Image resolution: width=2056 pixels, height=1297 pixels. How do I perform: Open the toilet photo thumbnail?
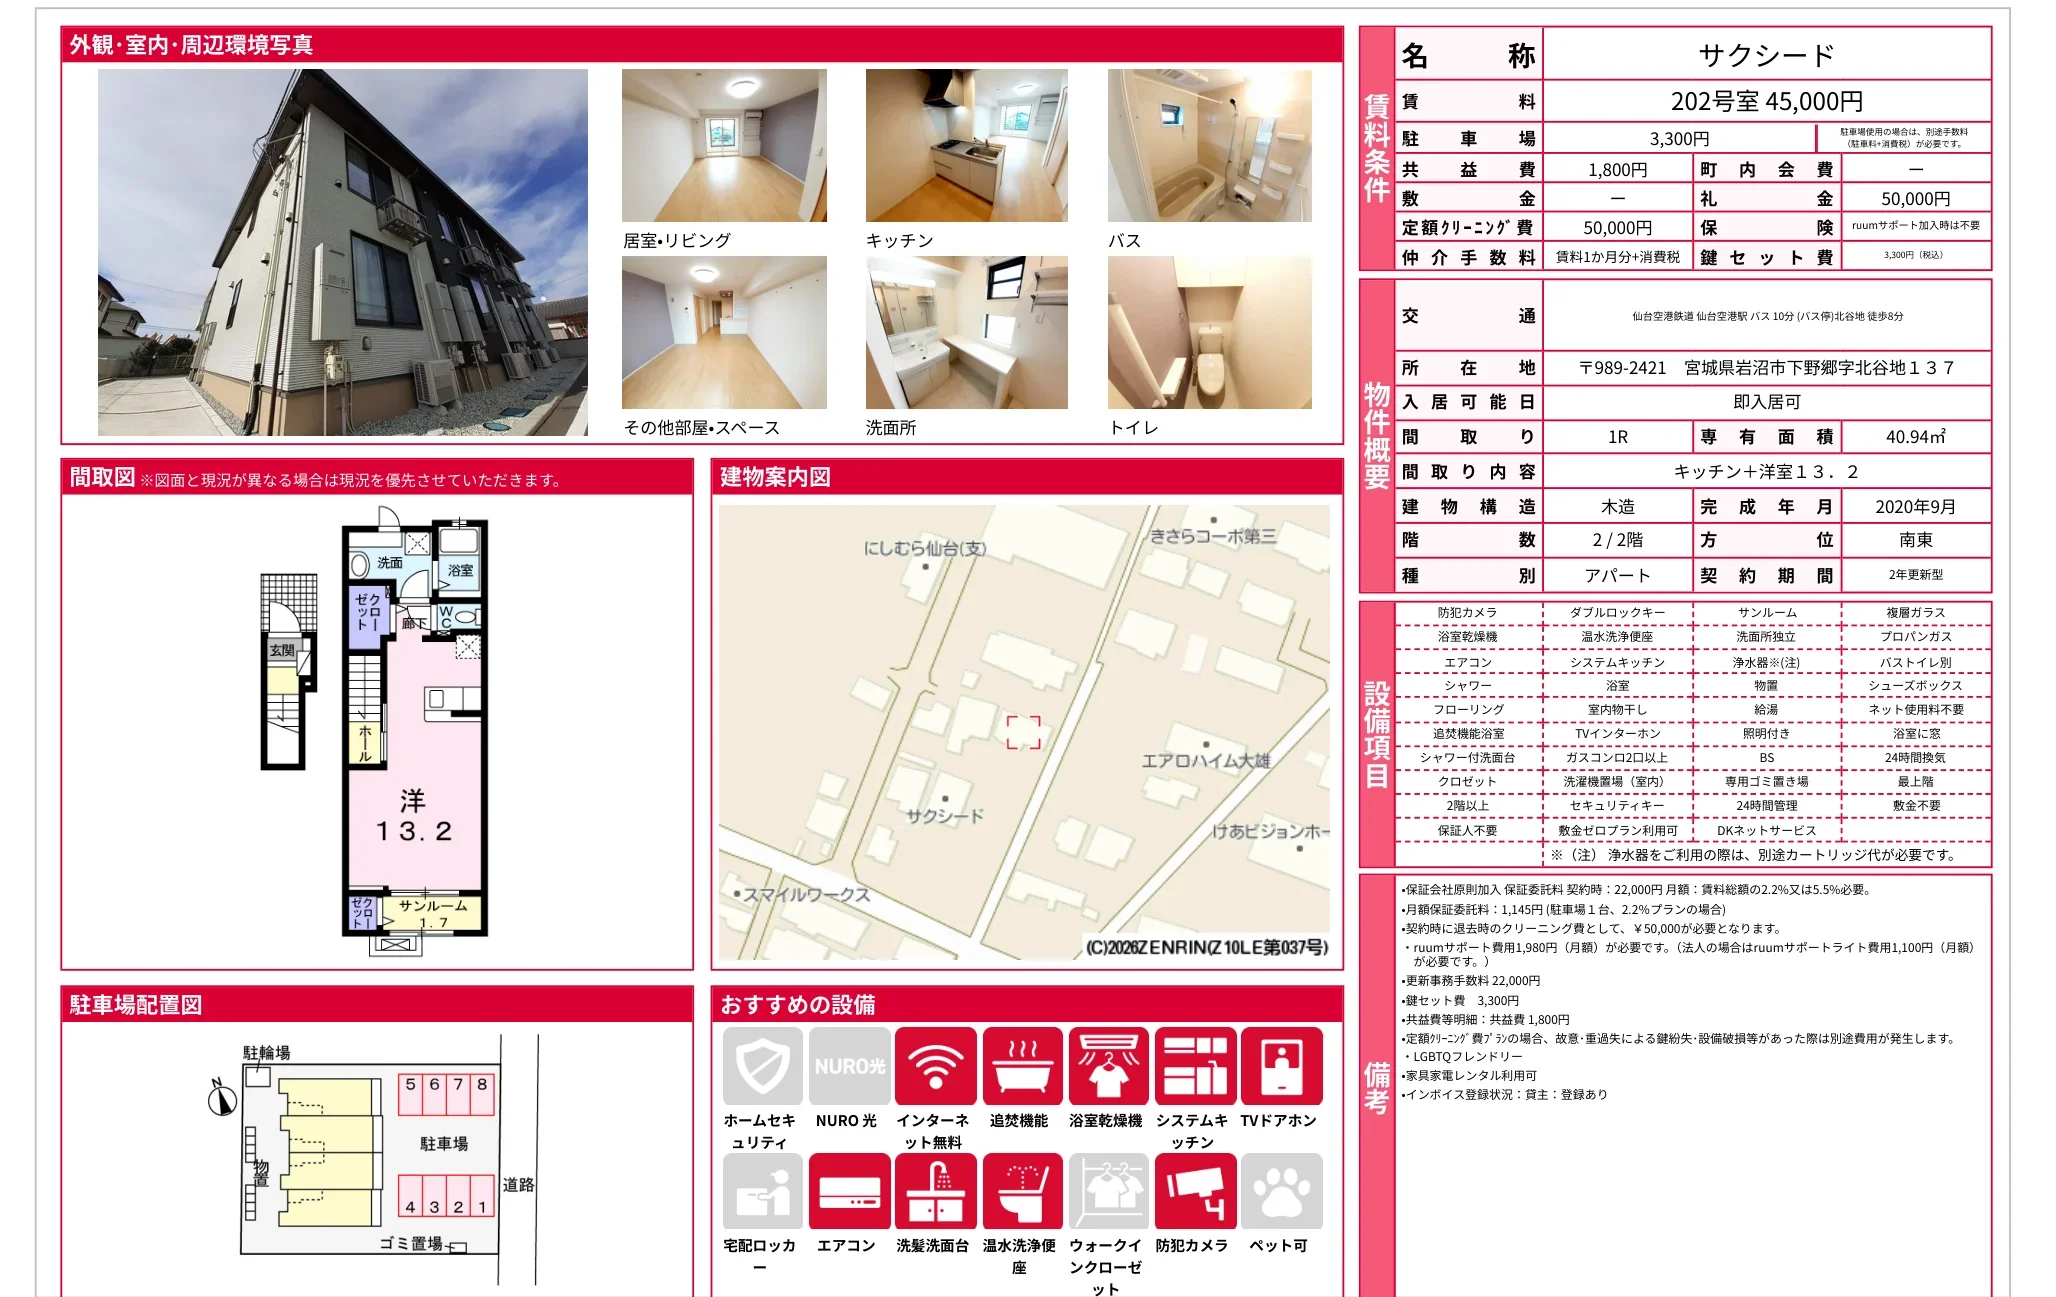1210,333
